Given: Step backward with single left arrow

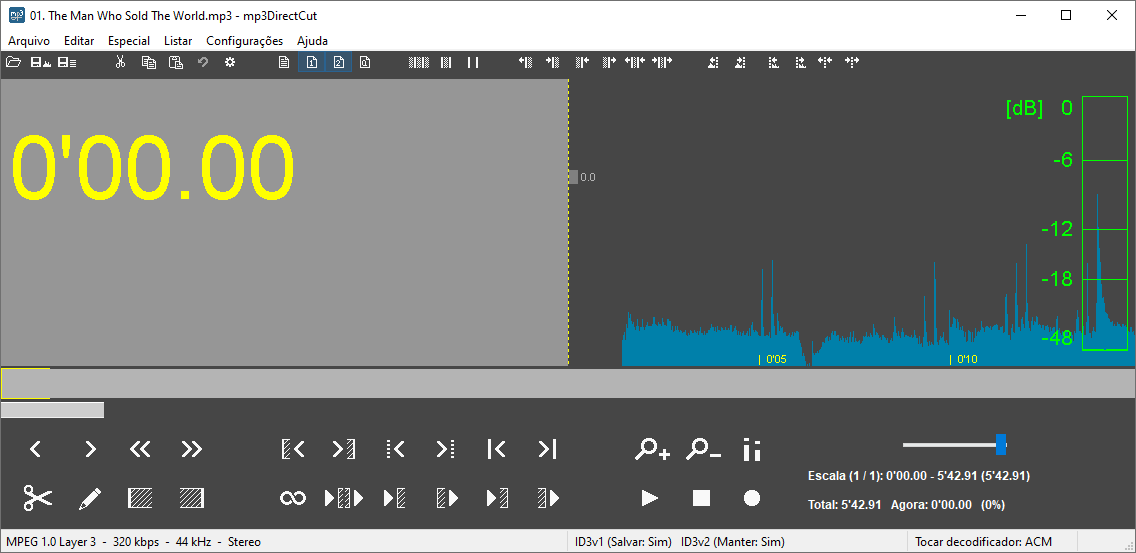Looking at the screenshot, I should (35, 449).
